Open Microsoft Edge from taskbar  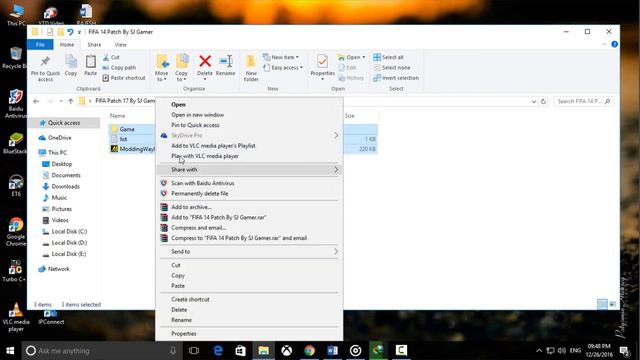click(x=218, y=351)
